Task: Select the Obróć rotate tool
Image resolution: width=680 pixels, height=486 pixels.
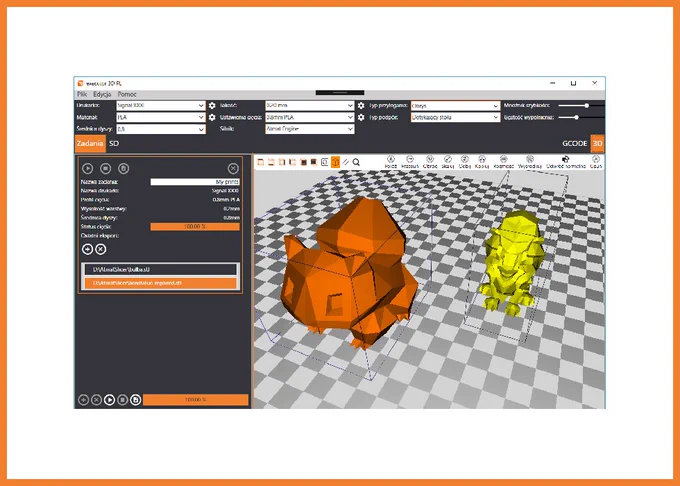Action: pos(430,162)
